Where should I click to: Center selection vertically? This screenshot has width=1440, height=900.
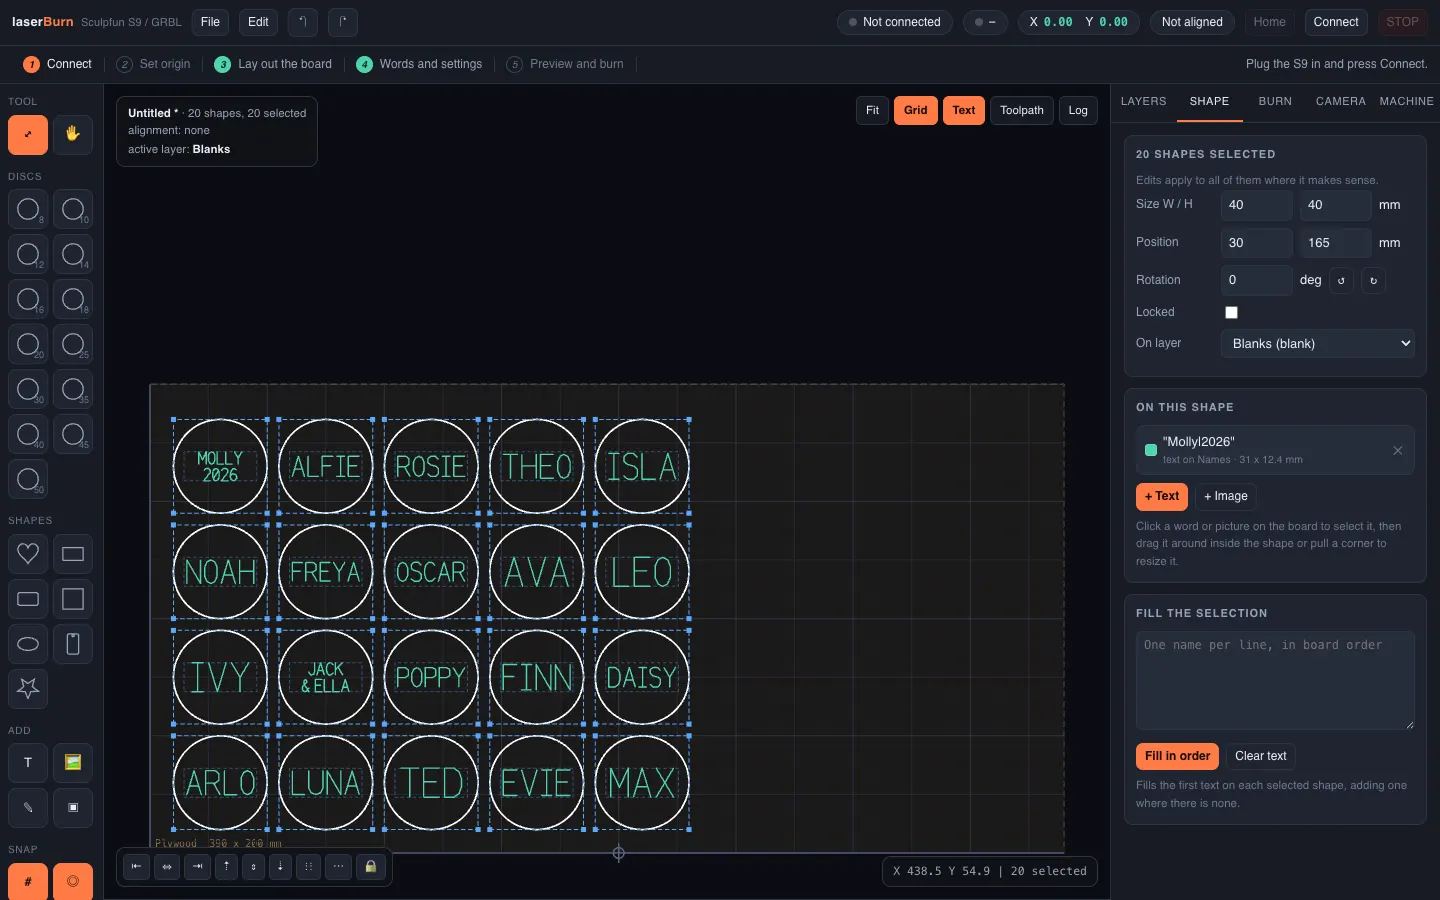(254, 867)
